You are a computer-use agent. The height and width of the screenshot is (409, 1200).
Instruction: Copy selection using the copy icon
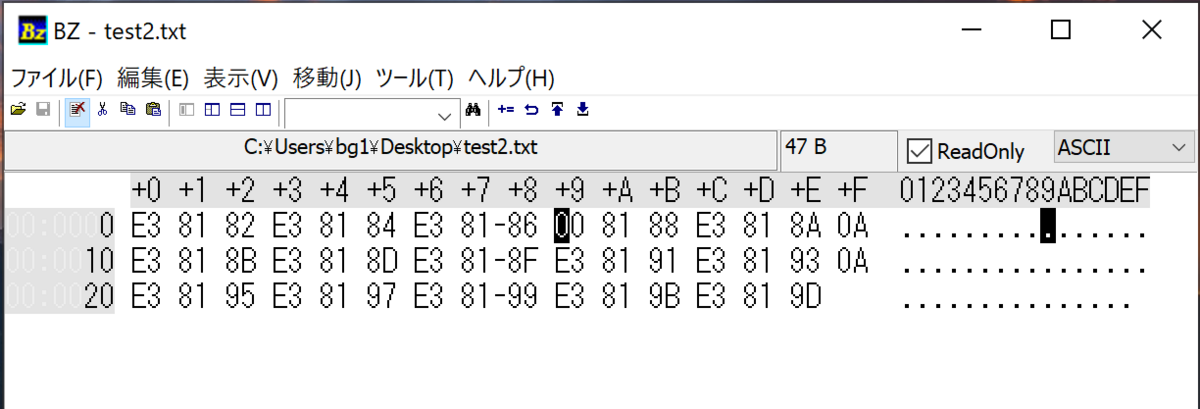pyautogui.click(x=127, y=110)
